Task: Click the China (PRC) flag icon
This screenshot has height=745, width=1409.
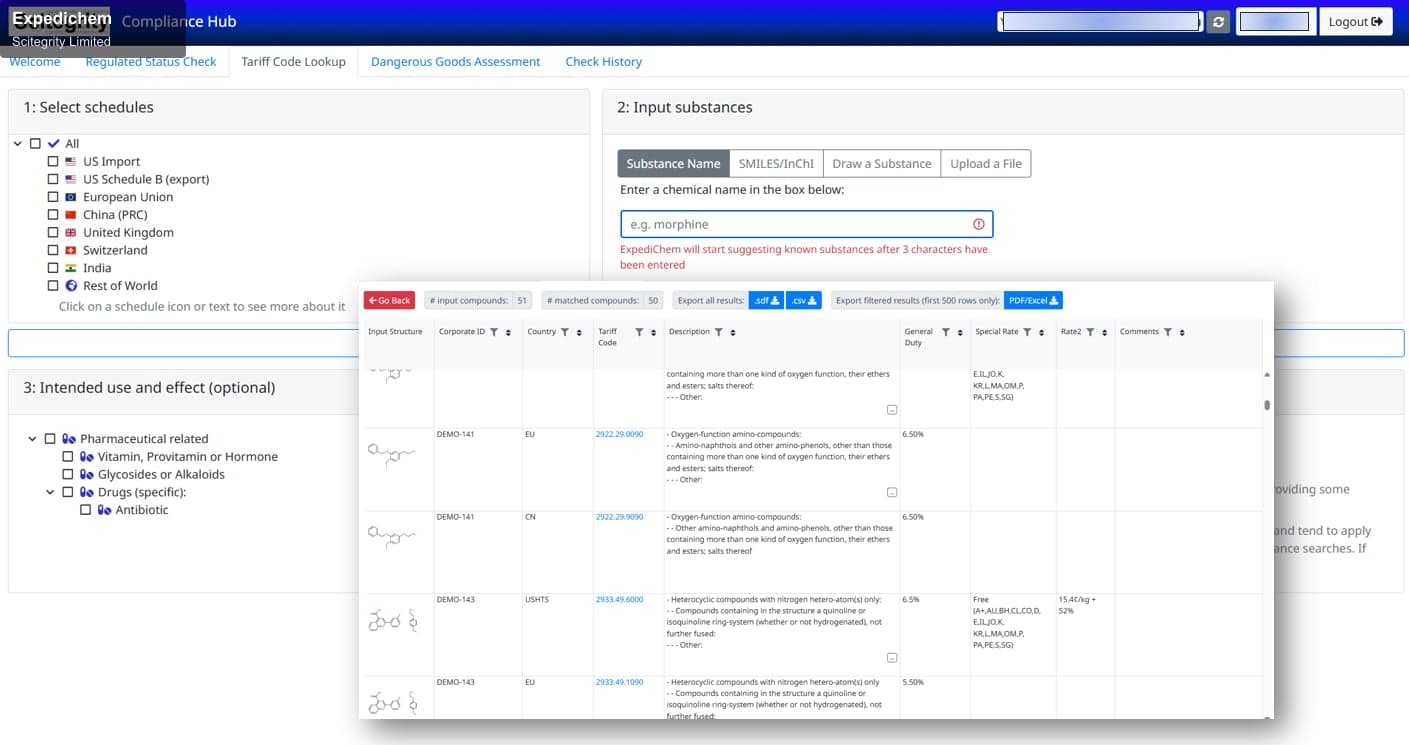Action: tap(70, 215)
